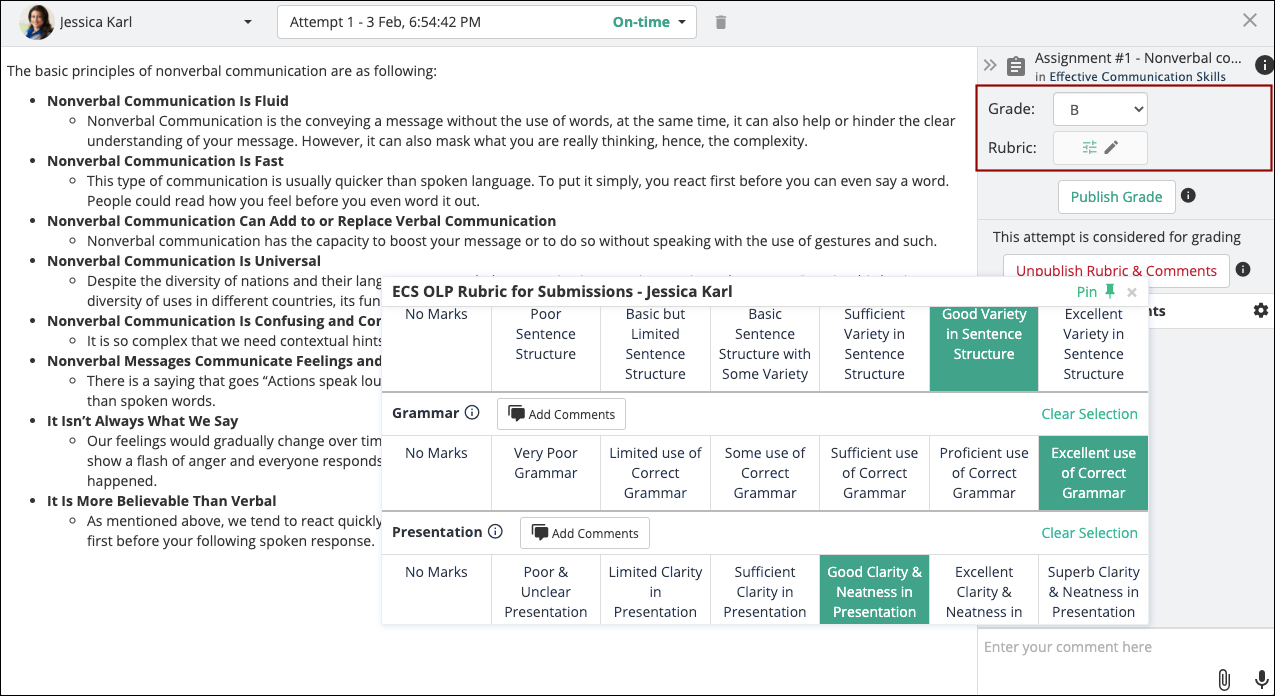Clear selection for the Presentation row
The width and height of the screenshot is (1275, 696).
tap(1089, 533)
